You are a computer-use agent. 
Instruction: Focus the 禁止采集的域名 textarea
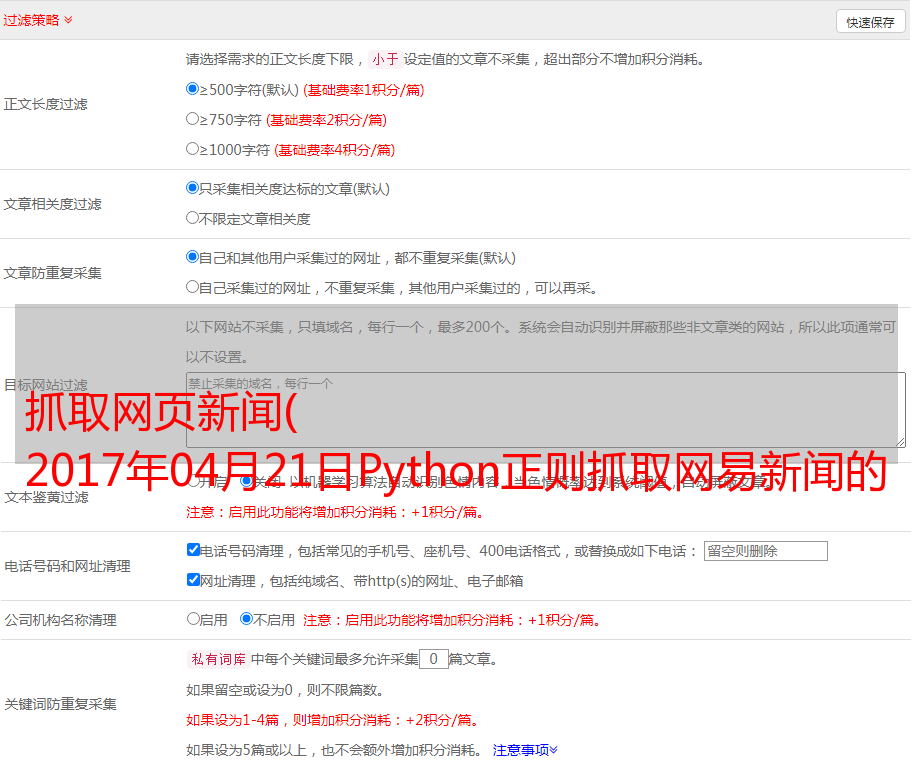click(546, 410)
